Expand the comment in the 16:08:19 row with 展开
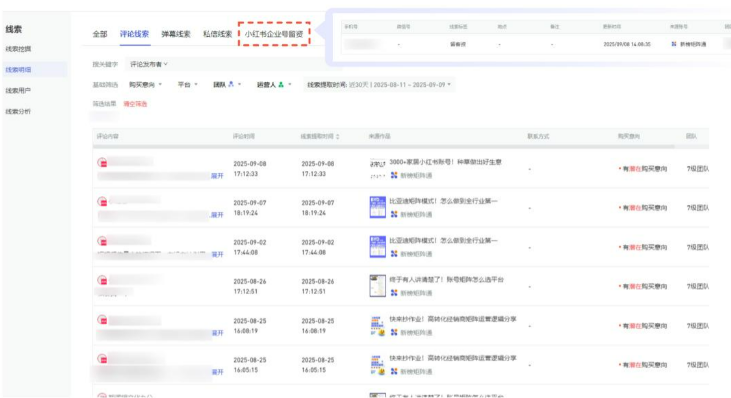 tap(217, 333)
